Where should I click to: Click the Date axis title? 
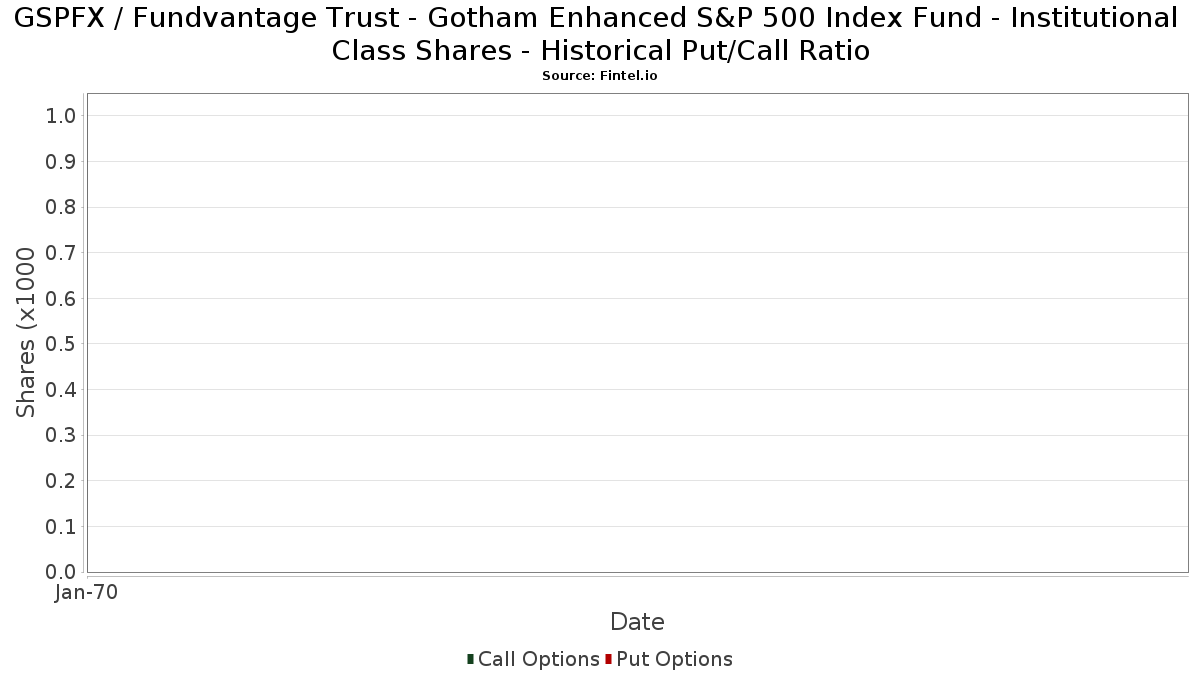(x=637, y=622)
